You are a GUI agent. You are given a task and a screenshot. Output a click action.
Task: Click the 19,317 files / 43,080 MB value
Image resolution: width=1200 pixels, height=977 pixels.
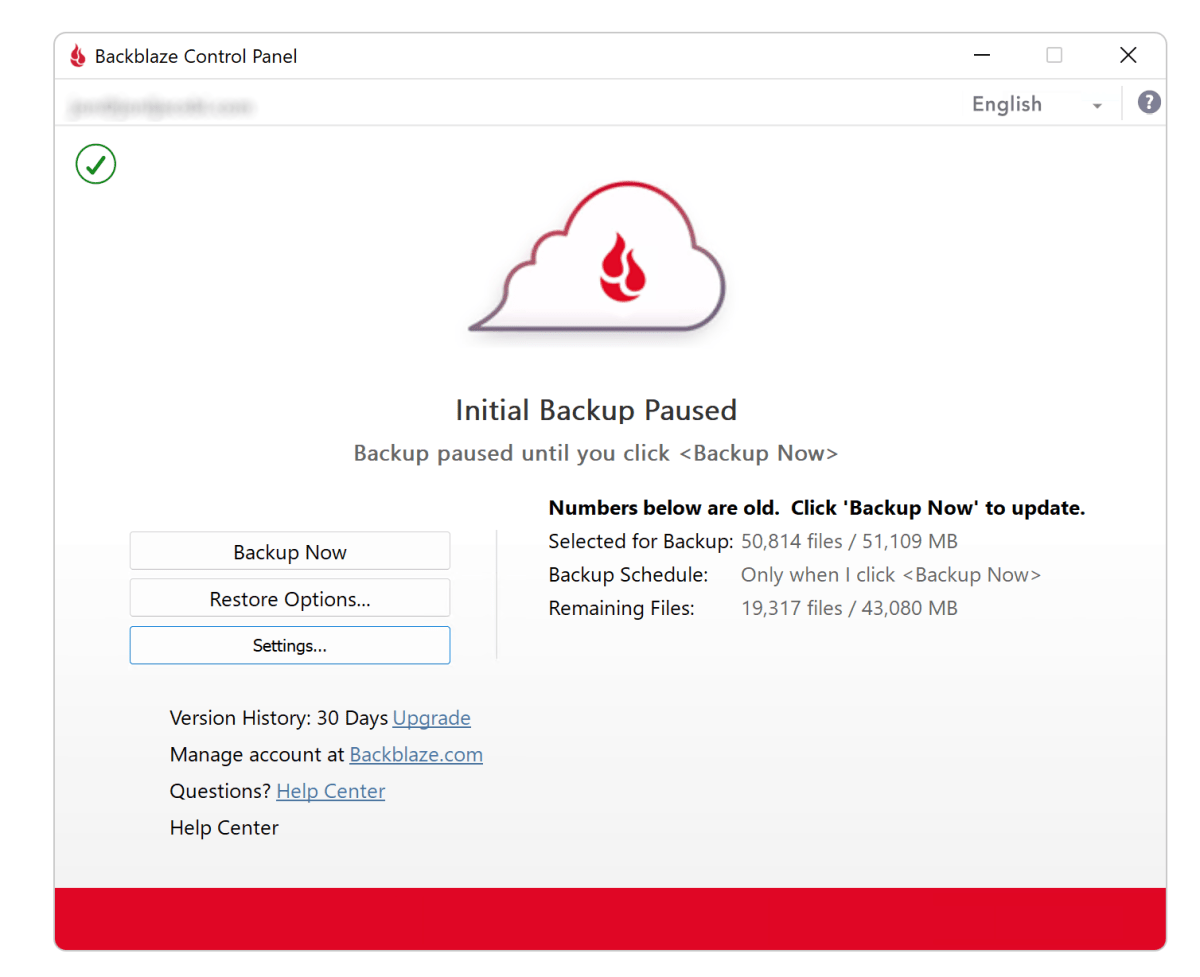coord(849,608)
